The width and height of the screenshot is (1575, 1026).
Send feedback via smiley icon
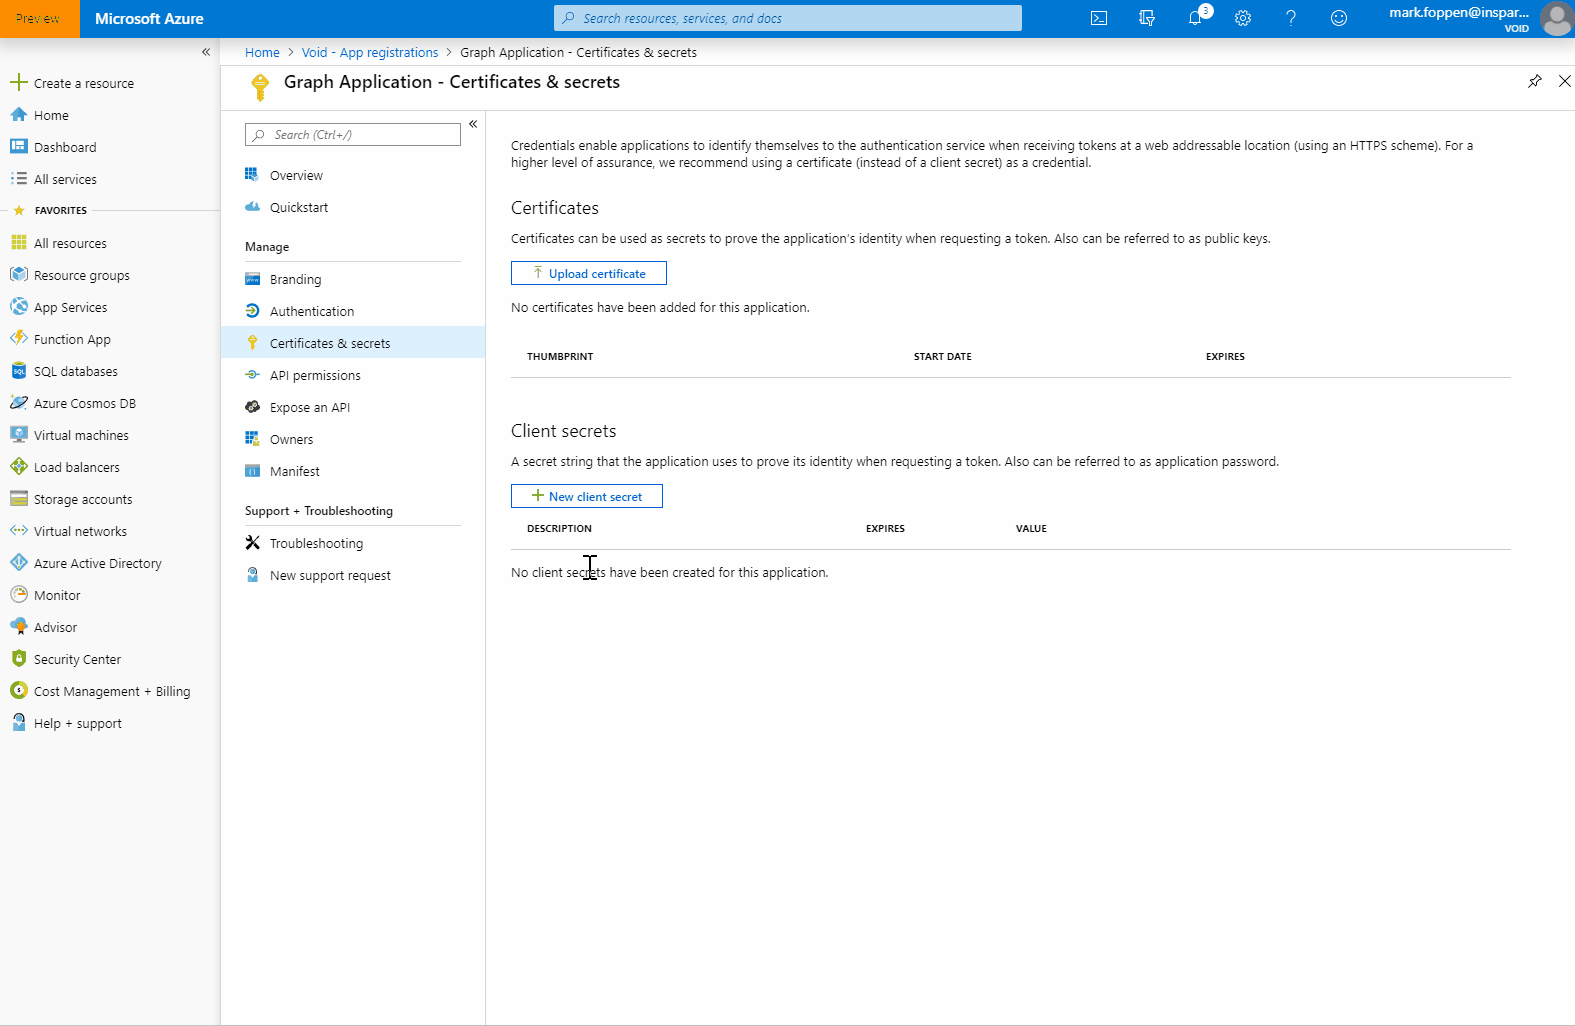click(x=1339, y=18)
